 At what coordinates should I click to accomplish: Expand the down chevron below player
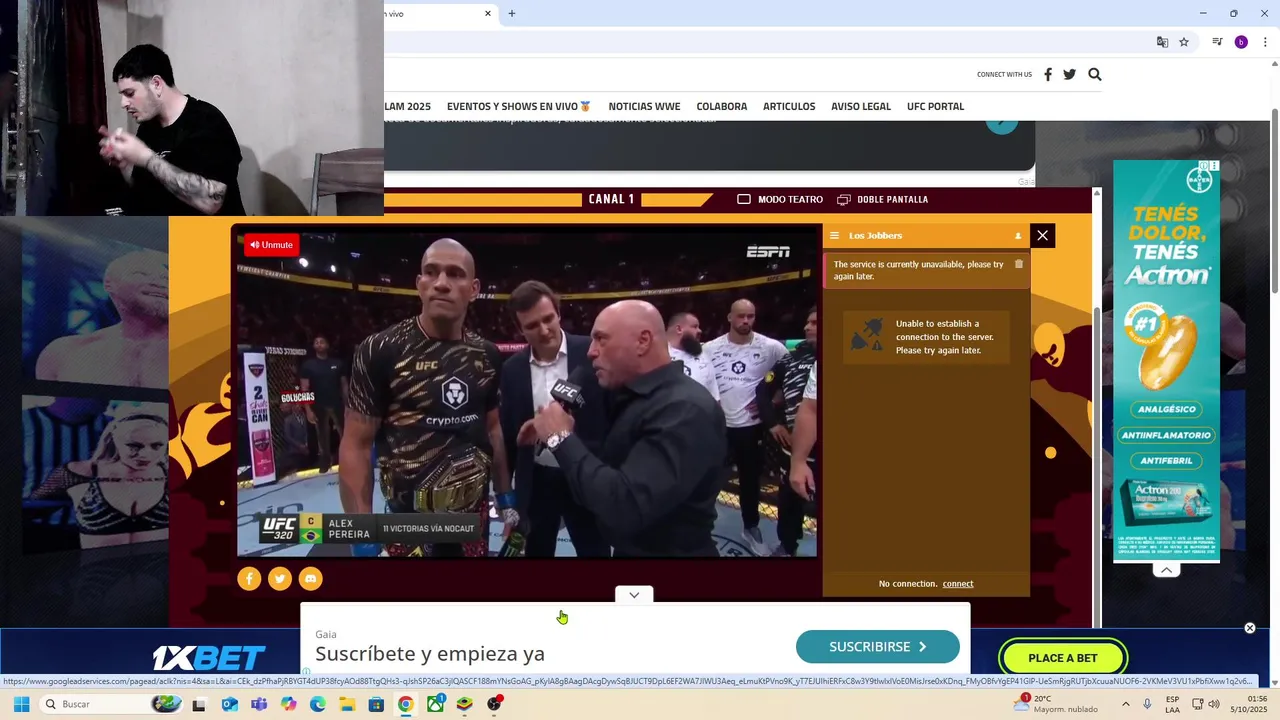coord(634,595)
